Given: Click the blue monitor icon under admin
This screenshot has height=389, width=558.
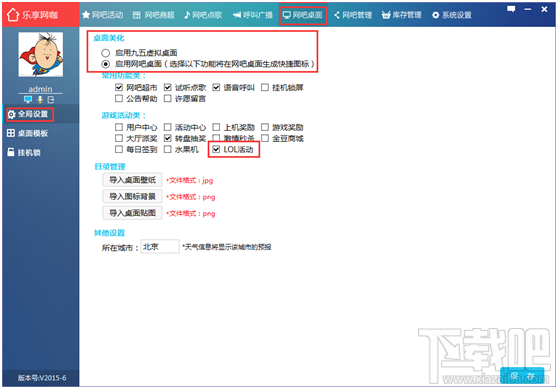Looking at the screenshot, I should pos(28,99).
